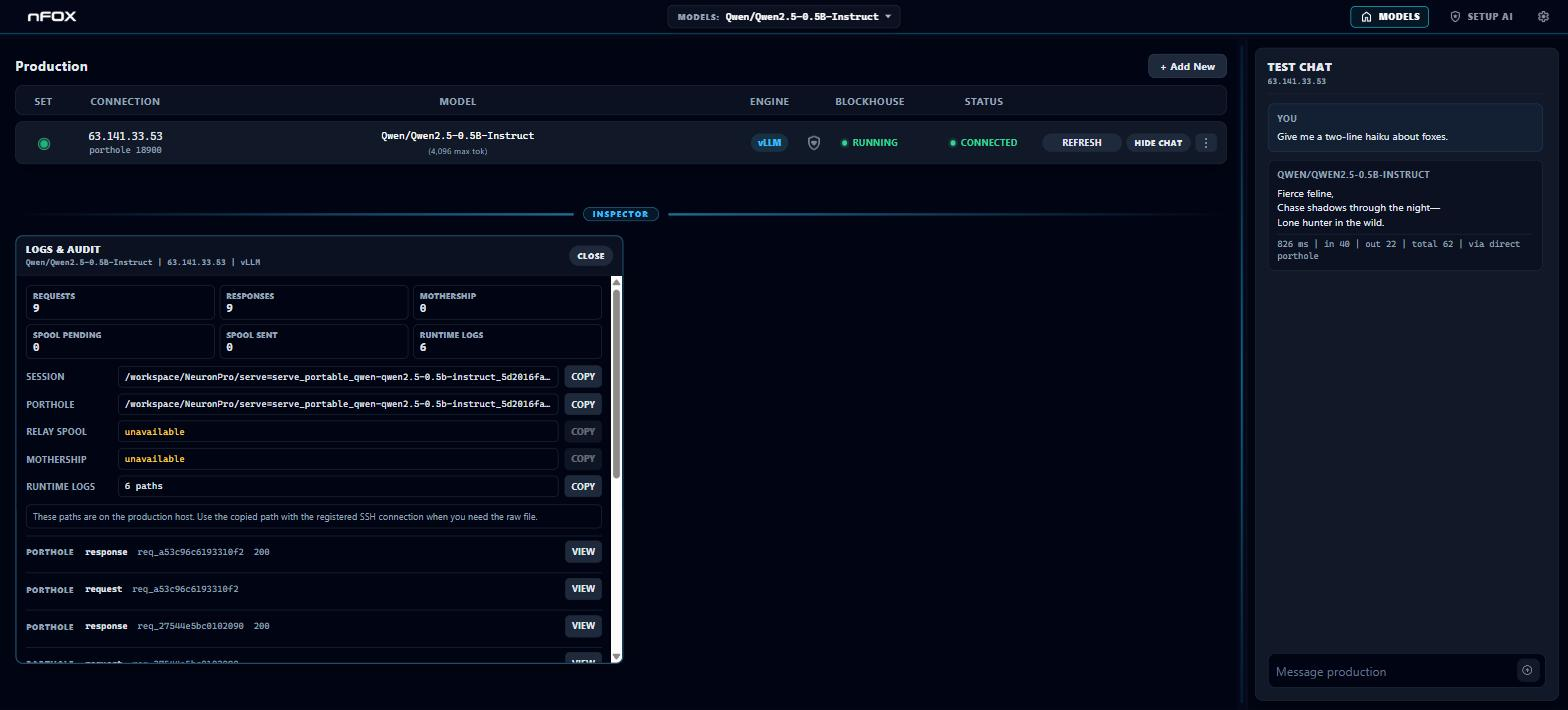Open the Models dropdown selector
This screenshot has width=1568, height=710.
pyautogui.click(x=784, y=17)
